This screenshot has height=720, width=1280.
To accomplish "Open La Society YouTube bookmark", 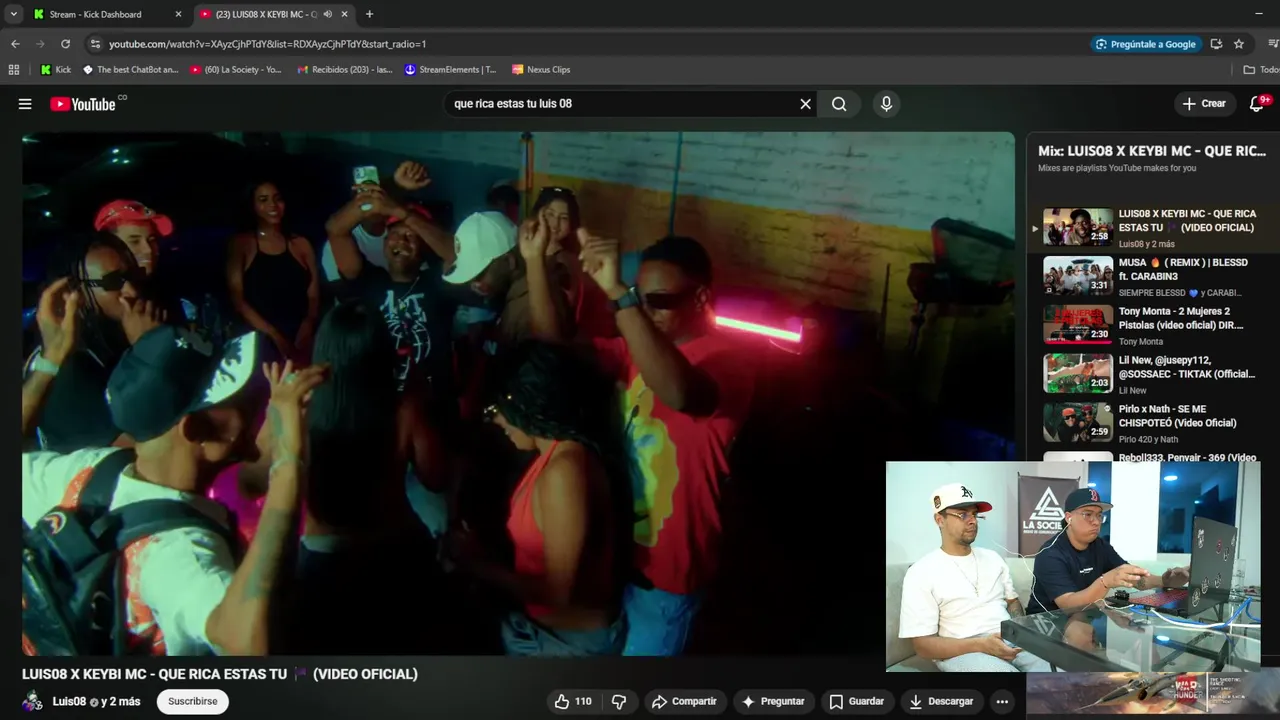I will (x=236, y=70).
